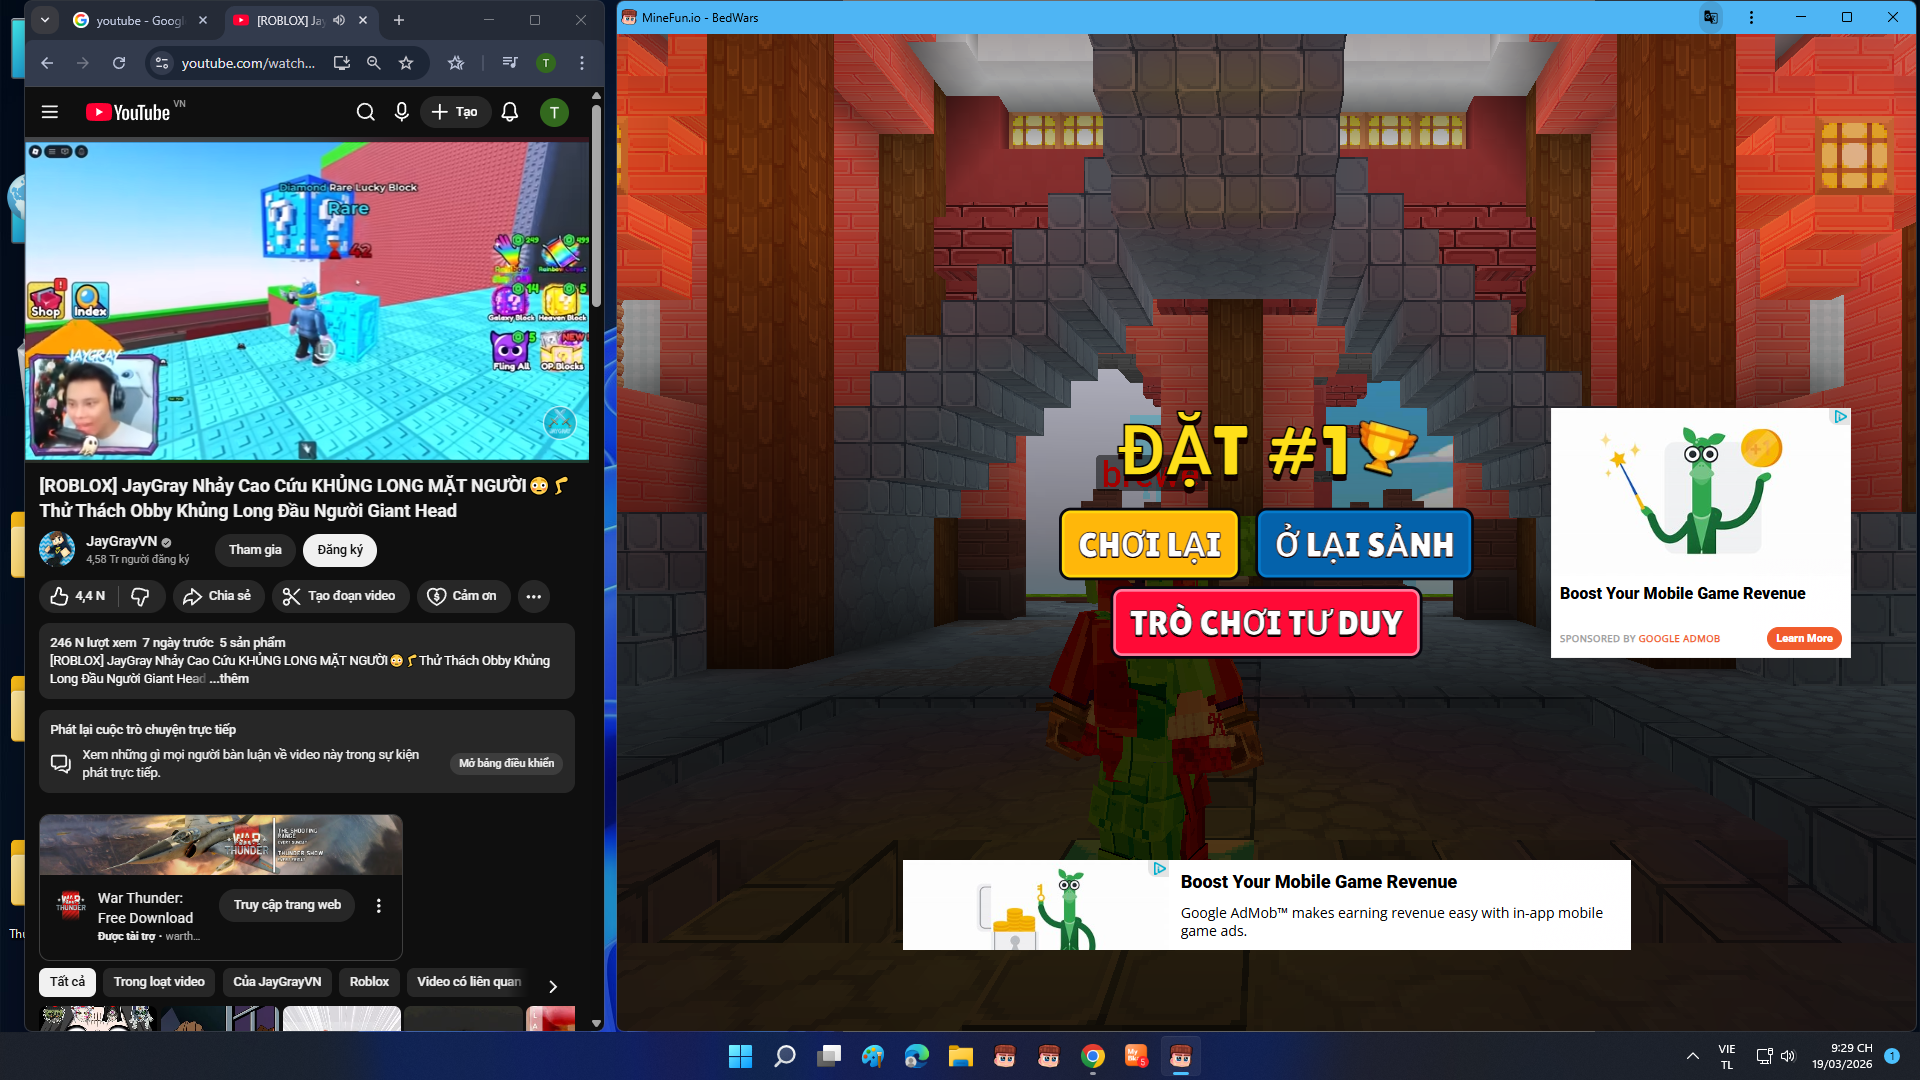This screenshot has height=1080, width=1920.
Task: Click the page zoom icon in address bar
Action: [x=374, y=63]
